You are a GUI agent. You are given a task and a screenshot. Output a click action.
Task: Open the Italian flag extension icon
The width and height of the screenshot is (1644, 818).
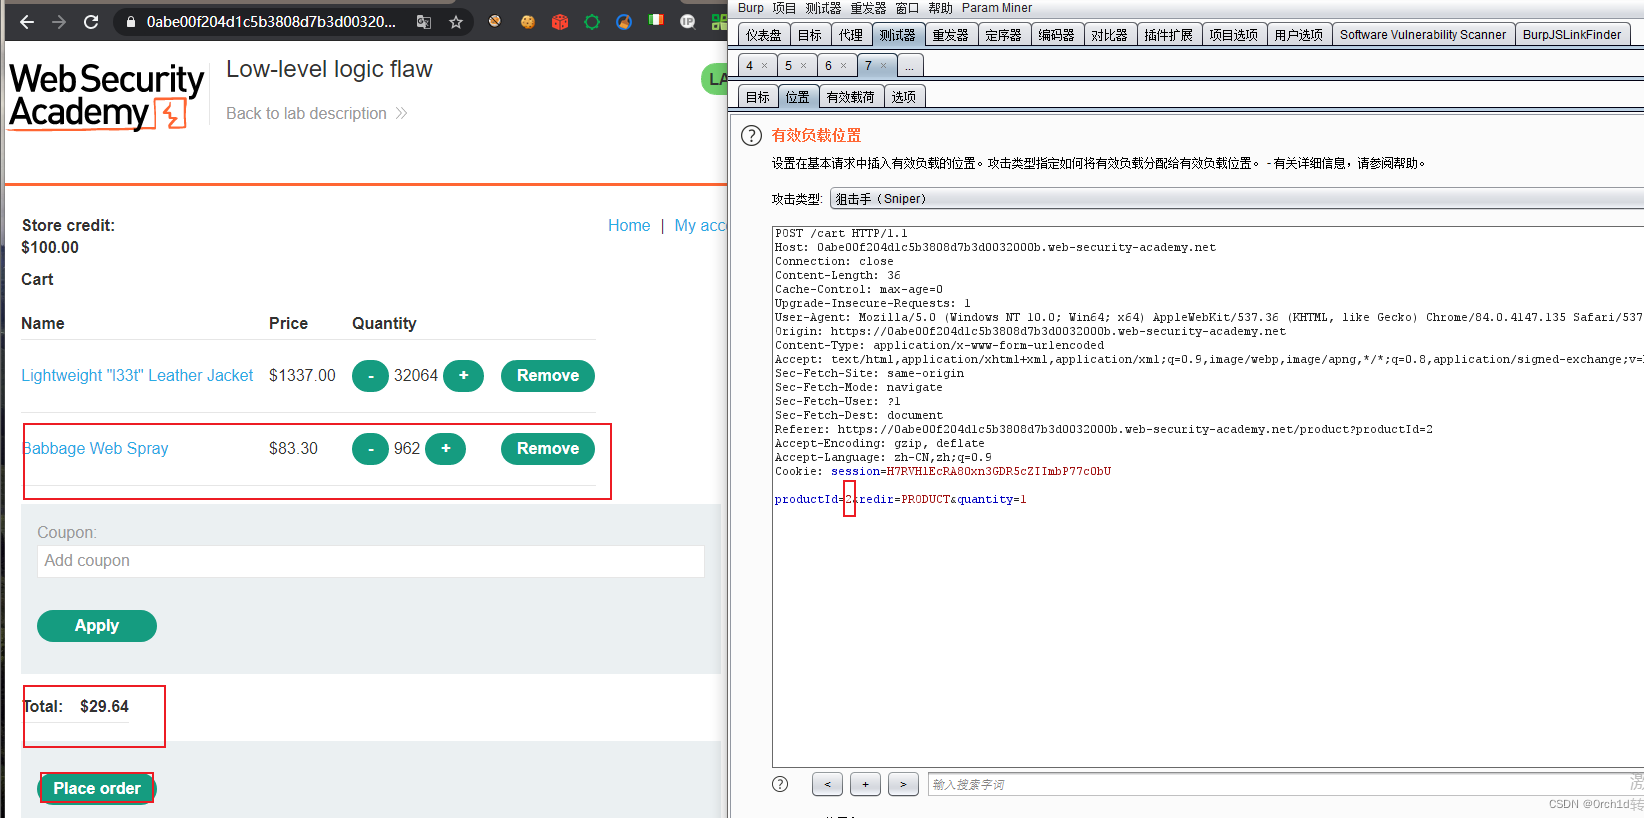click(656, 20)
